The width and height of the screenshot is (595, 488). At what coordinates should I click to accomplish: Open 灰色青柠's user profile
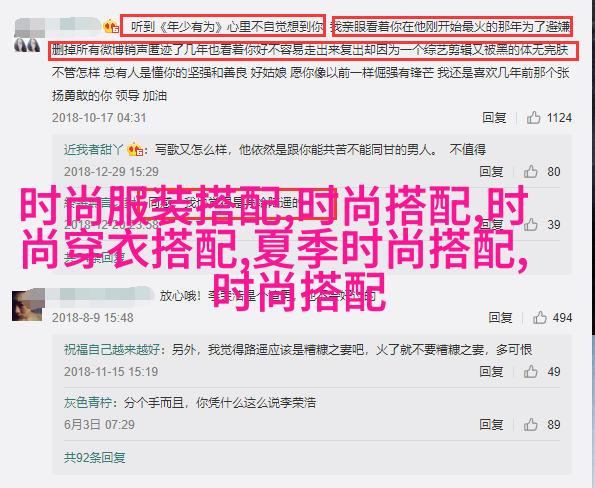pyautogui.click(x=88, y=403)
